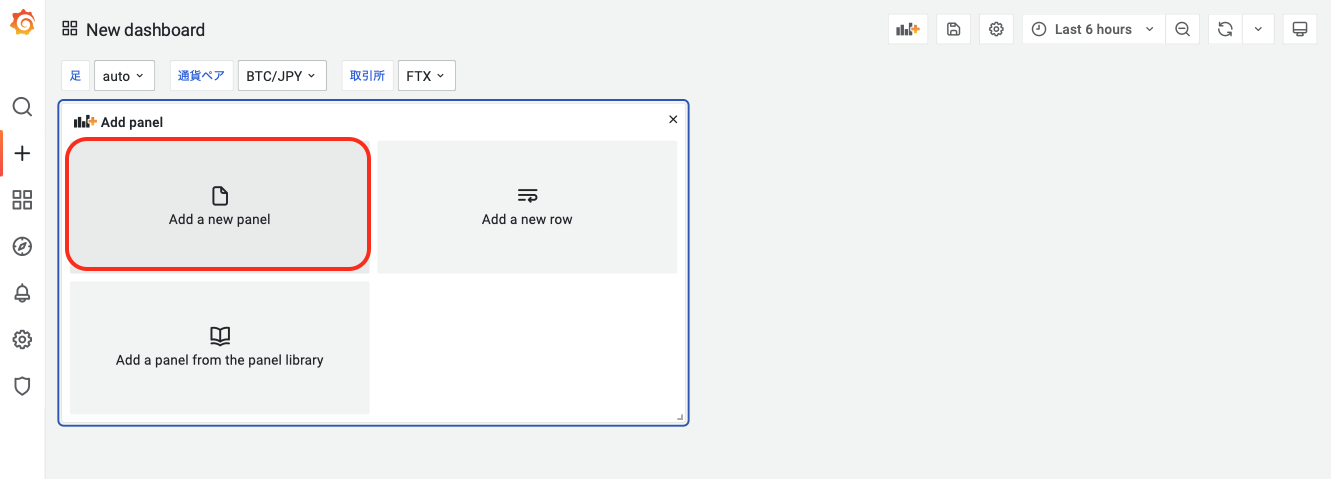Screen dimensions: 1331x479
Task: Click the dashboard grid icon beside title
Action: click(x=70, y=29)
